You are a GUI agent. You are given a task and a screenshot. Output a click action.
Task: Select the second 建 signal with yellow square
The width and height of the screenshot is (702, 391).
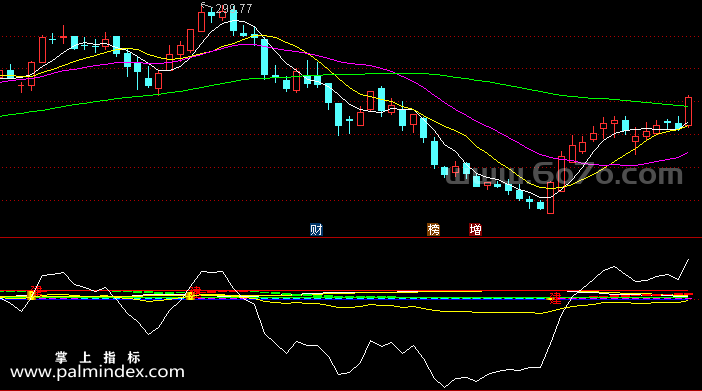[193, 293]
